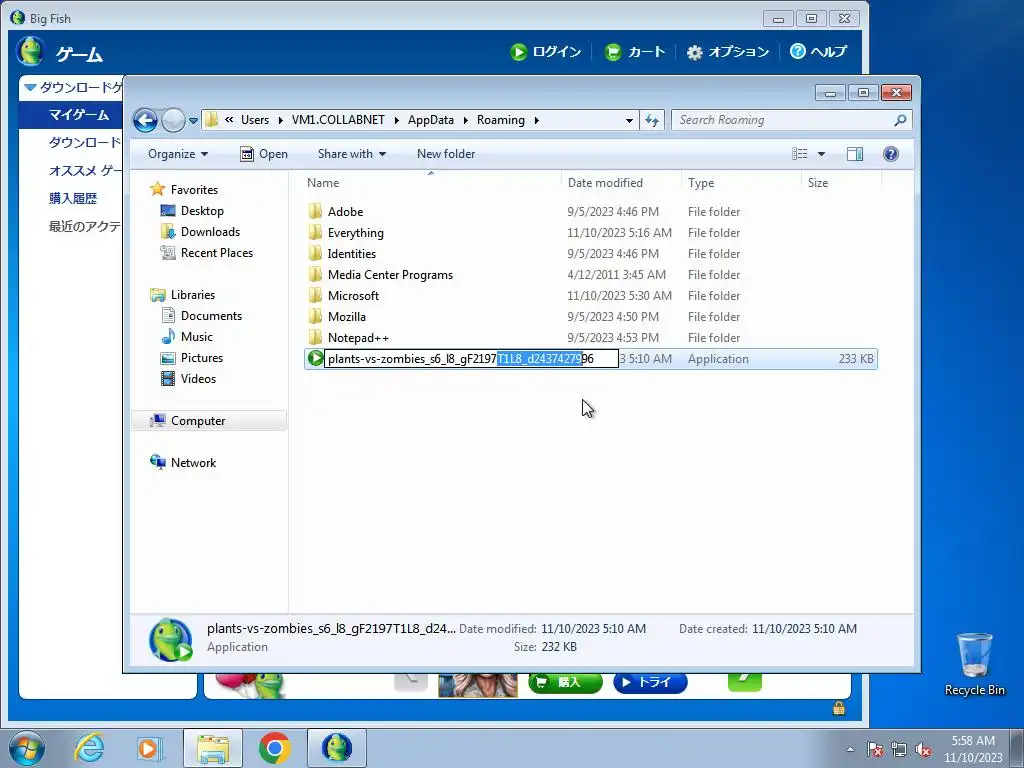
Task: Open the view options dropdown arrow
Action: (x=822, y=154)
